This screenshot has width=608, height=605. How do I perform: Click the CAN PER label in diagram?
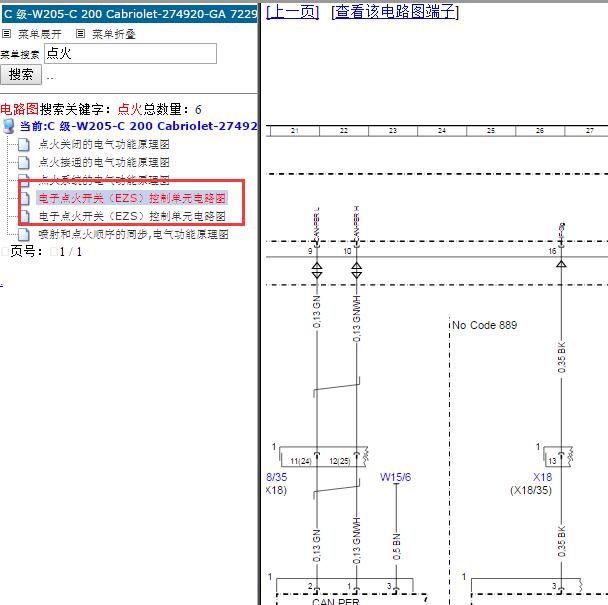(x=336, y=601)
